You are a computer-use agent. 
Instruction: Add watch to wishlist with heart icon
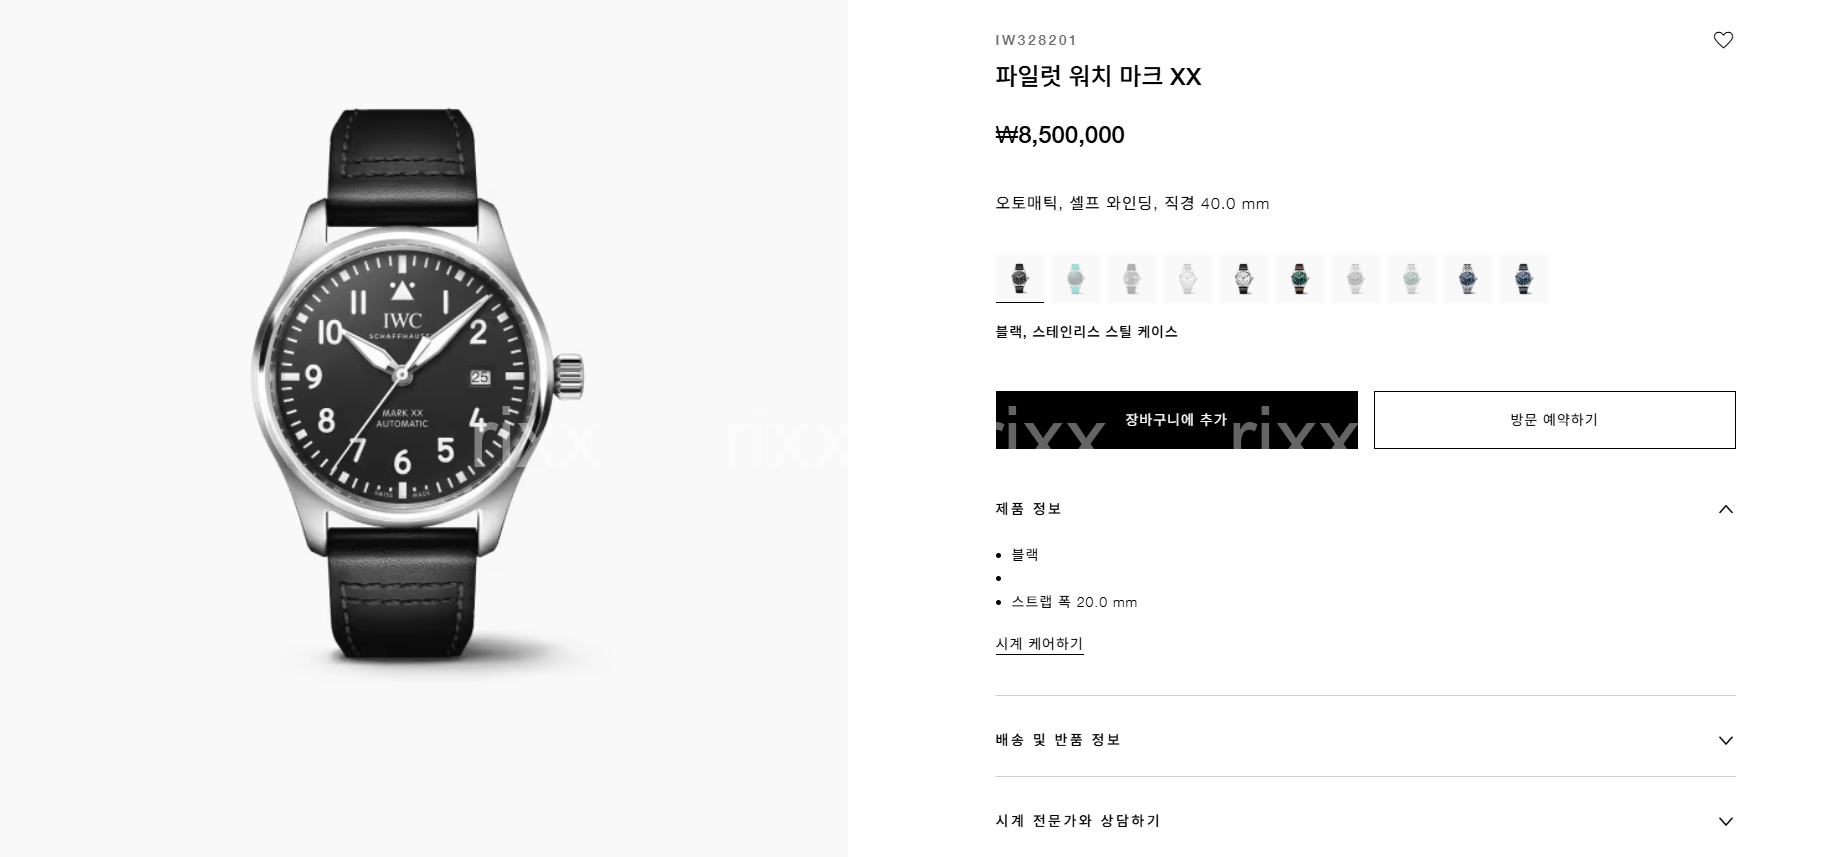point(1723,40)
